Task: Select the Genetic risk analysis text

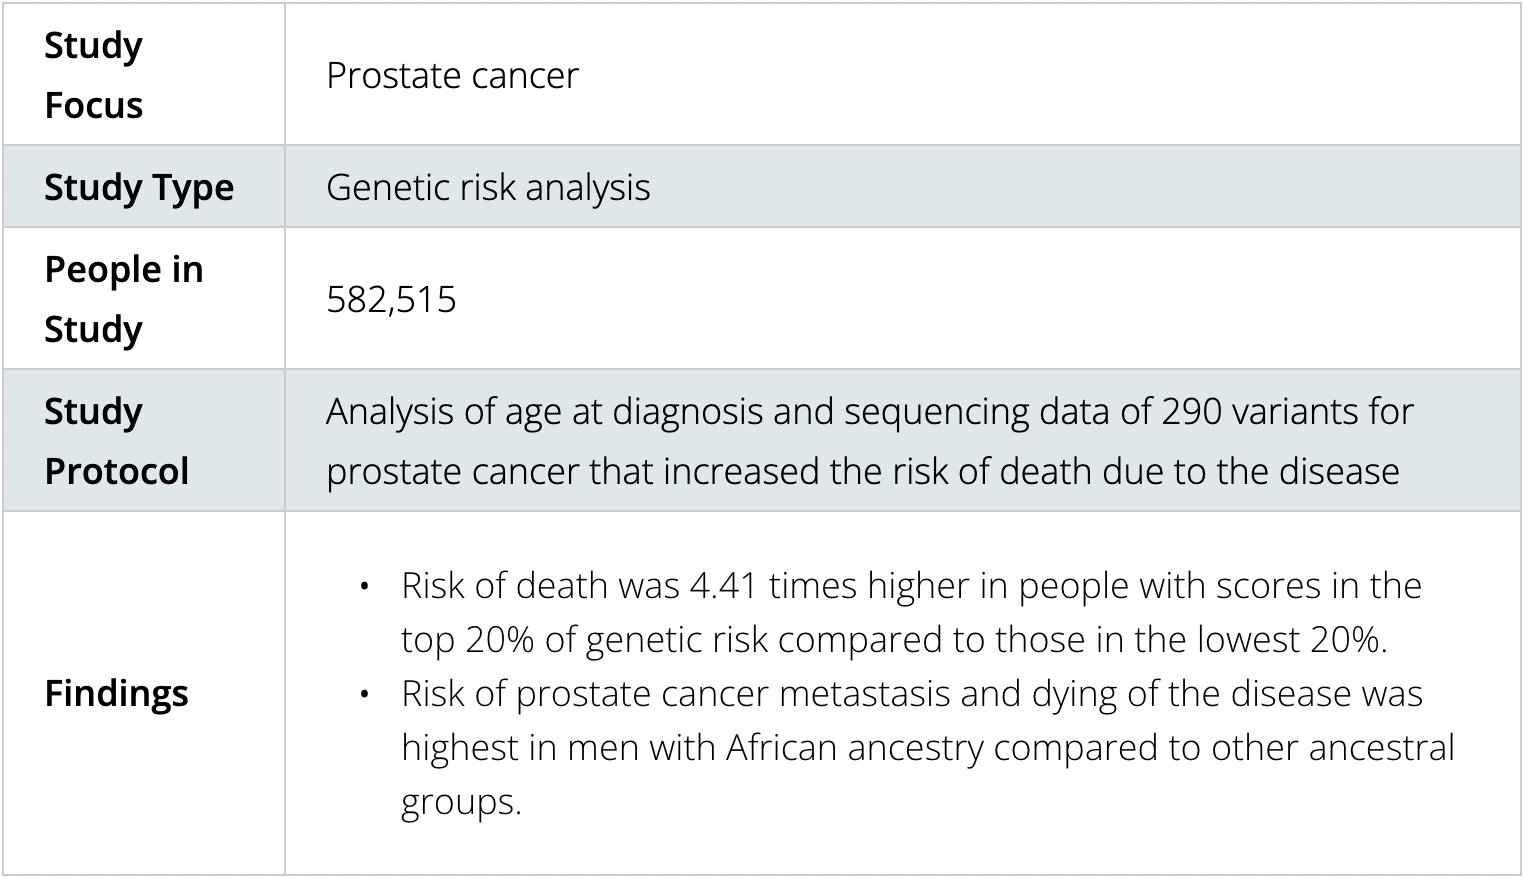Action: pyautogui.click(x=488, y=187)
